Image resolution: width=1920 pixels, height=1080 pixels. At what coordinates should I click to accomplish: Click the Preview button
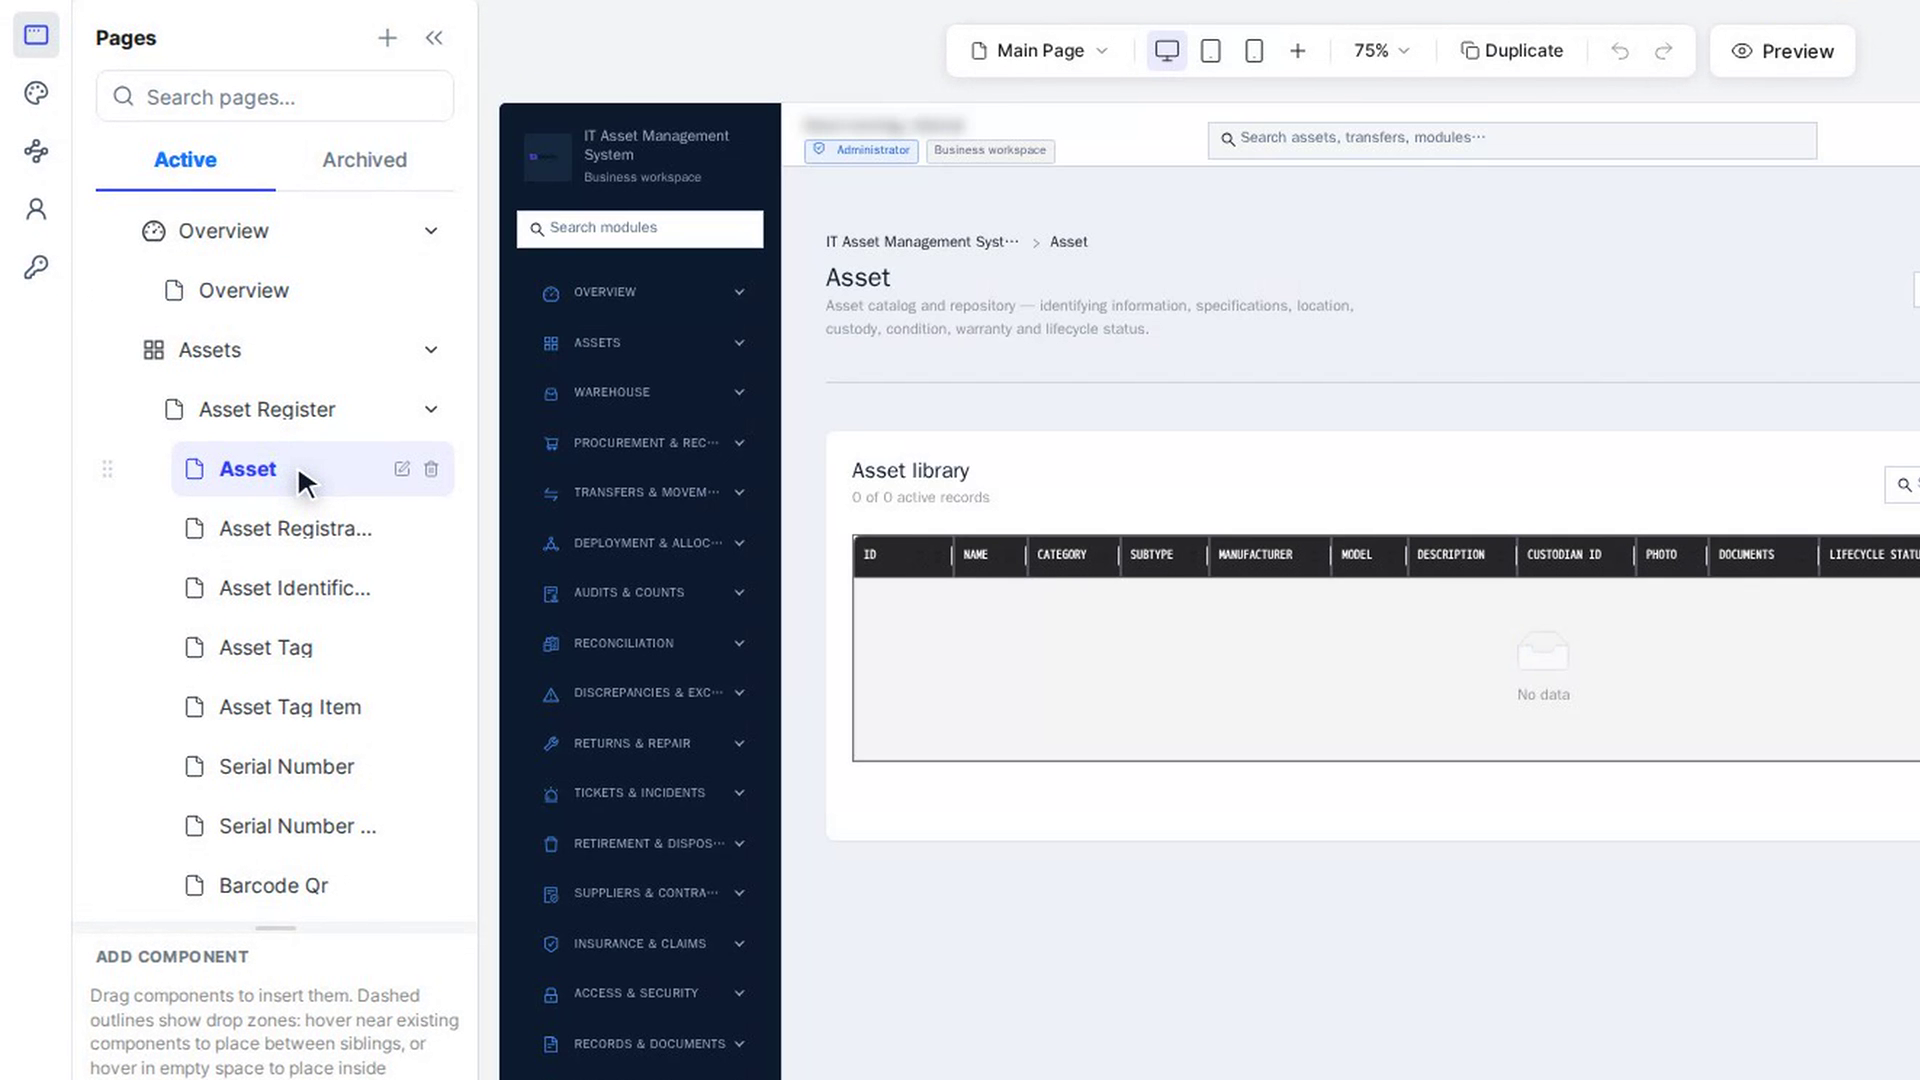click(x=1783, y=51)
